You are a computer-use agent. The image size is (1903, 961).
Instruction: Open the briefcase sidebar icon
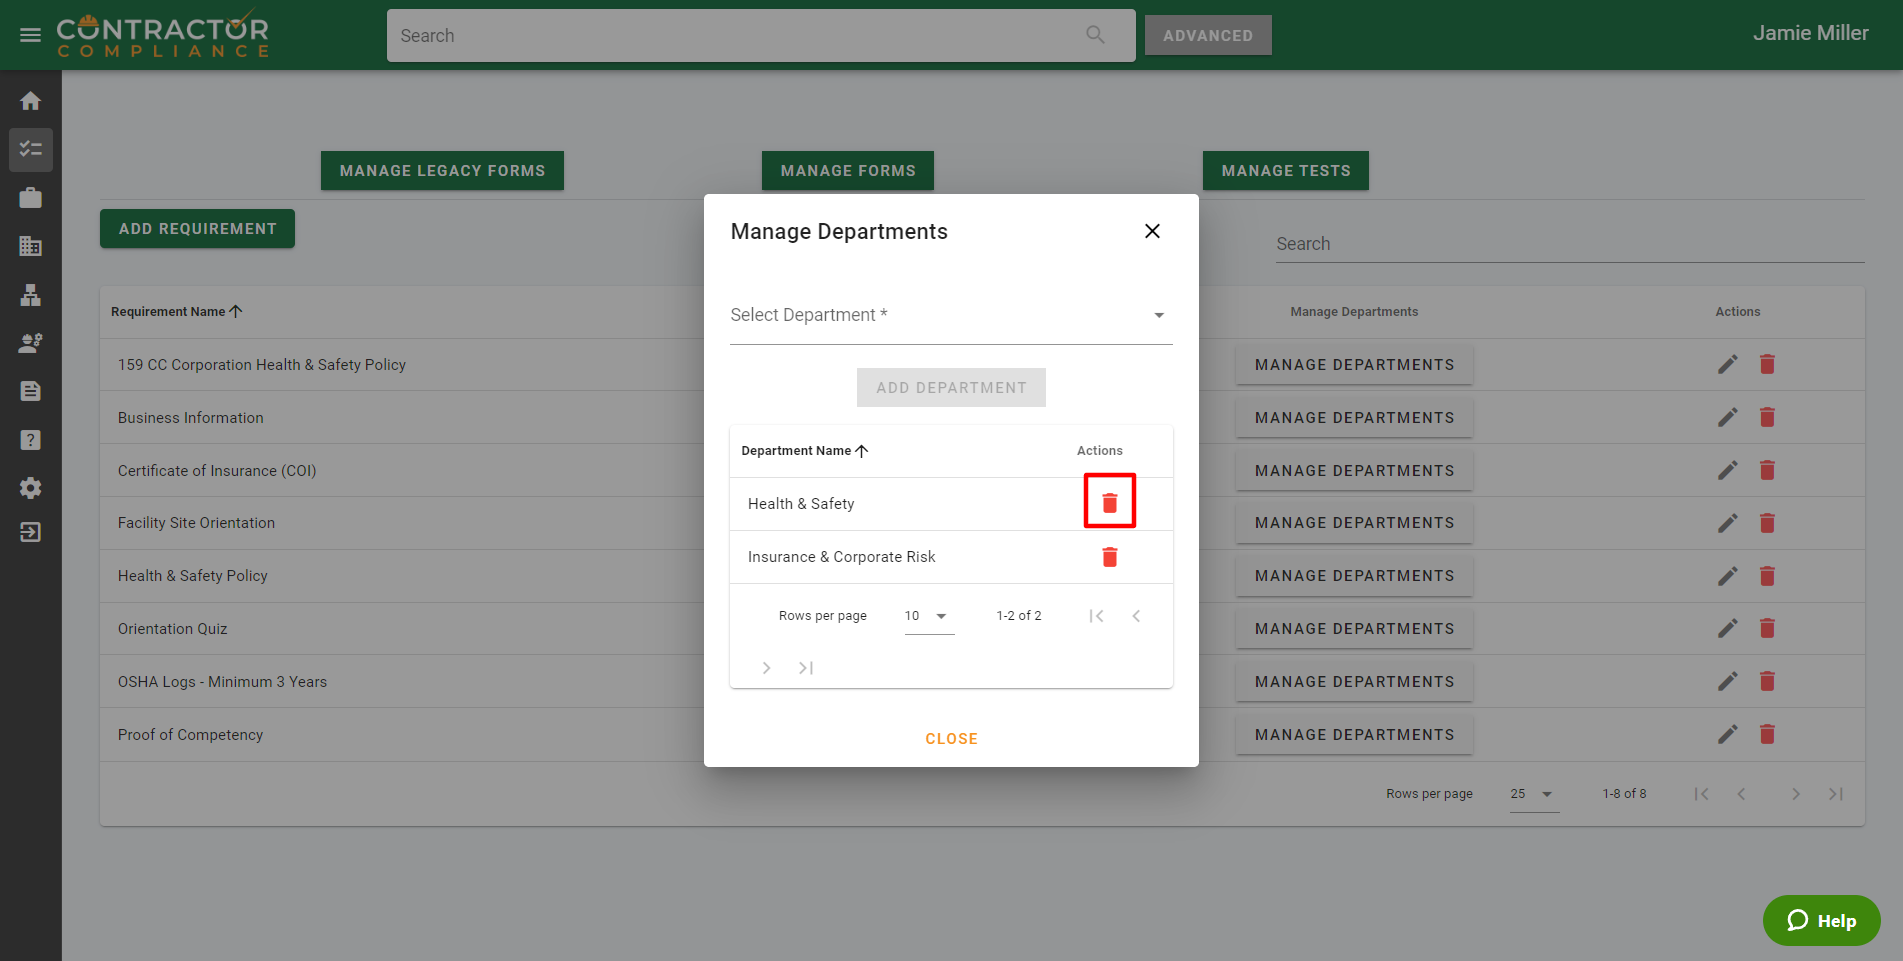click(x=30, y=198)
